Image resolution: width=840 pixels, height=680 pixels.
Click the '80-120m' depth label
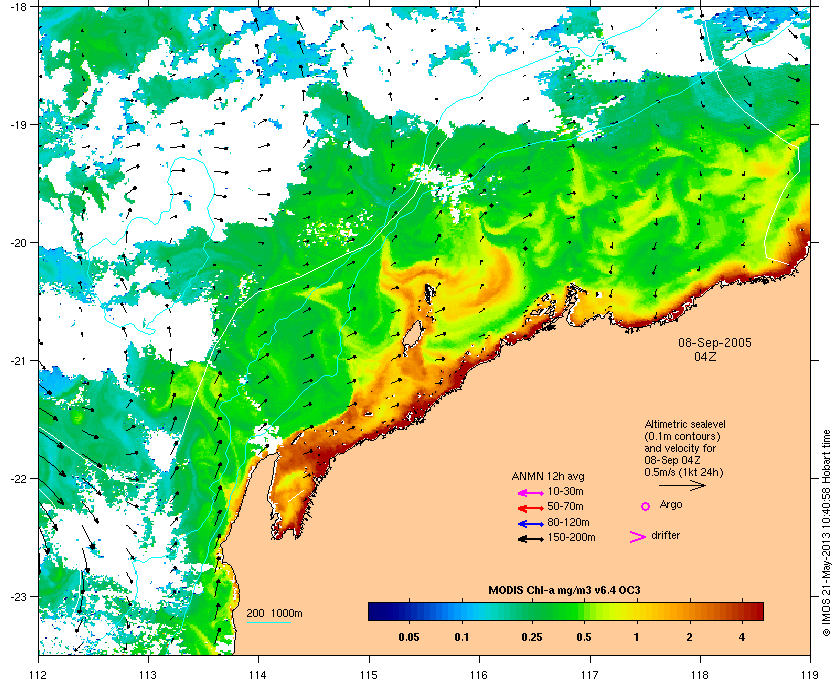click(x=568, y=522)
